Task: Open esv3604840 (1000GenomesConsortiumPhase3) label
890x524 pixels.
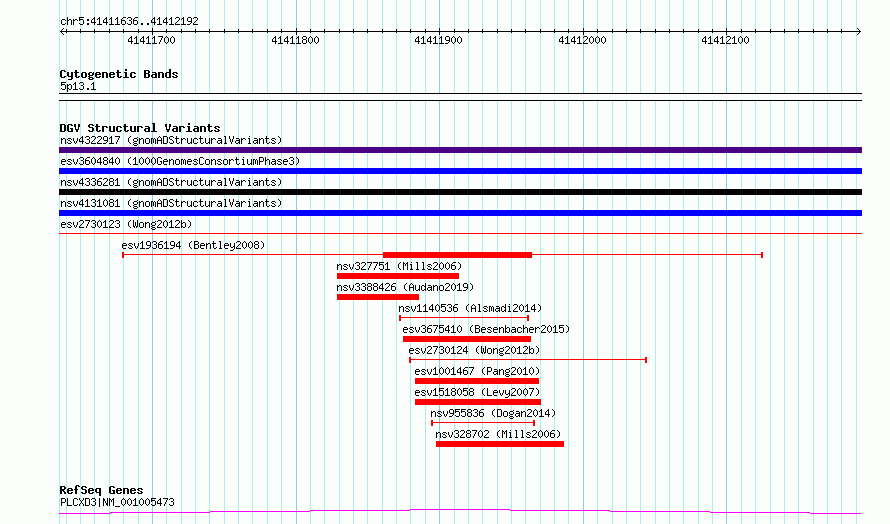Action: click(180, 161)
